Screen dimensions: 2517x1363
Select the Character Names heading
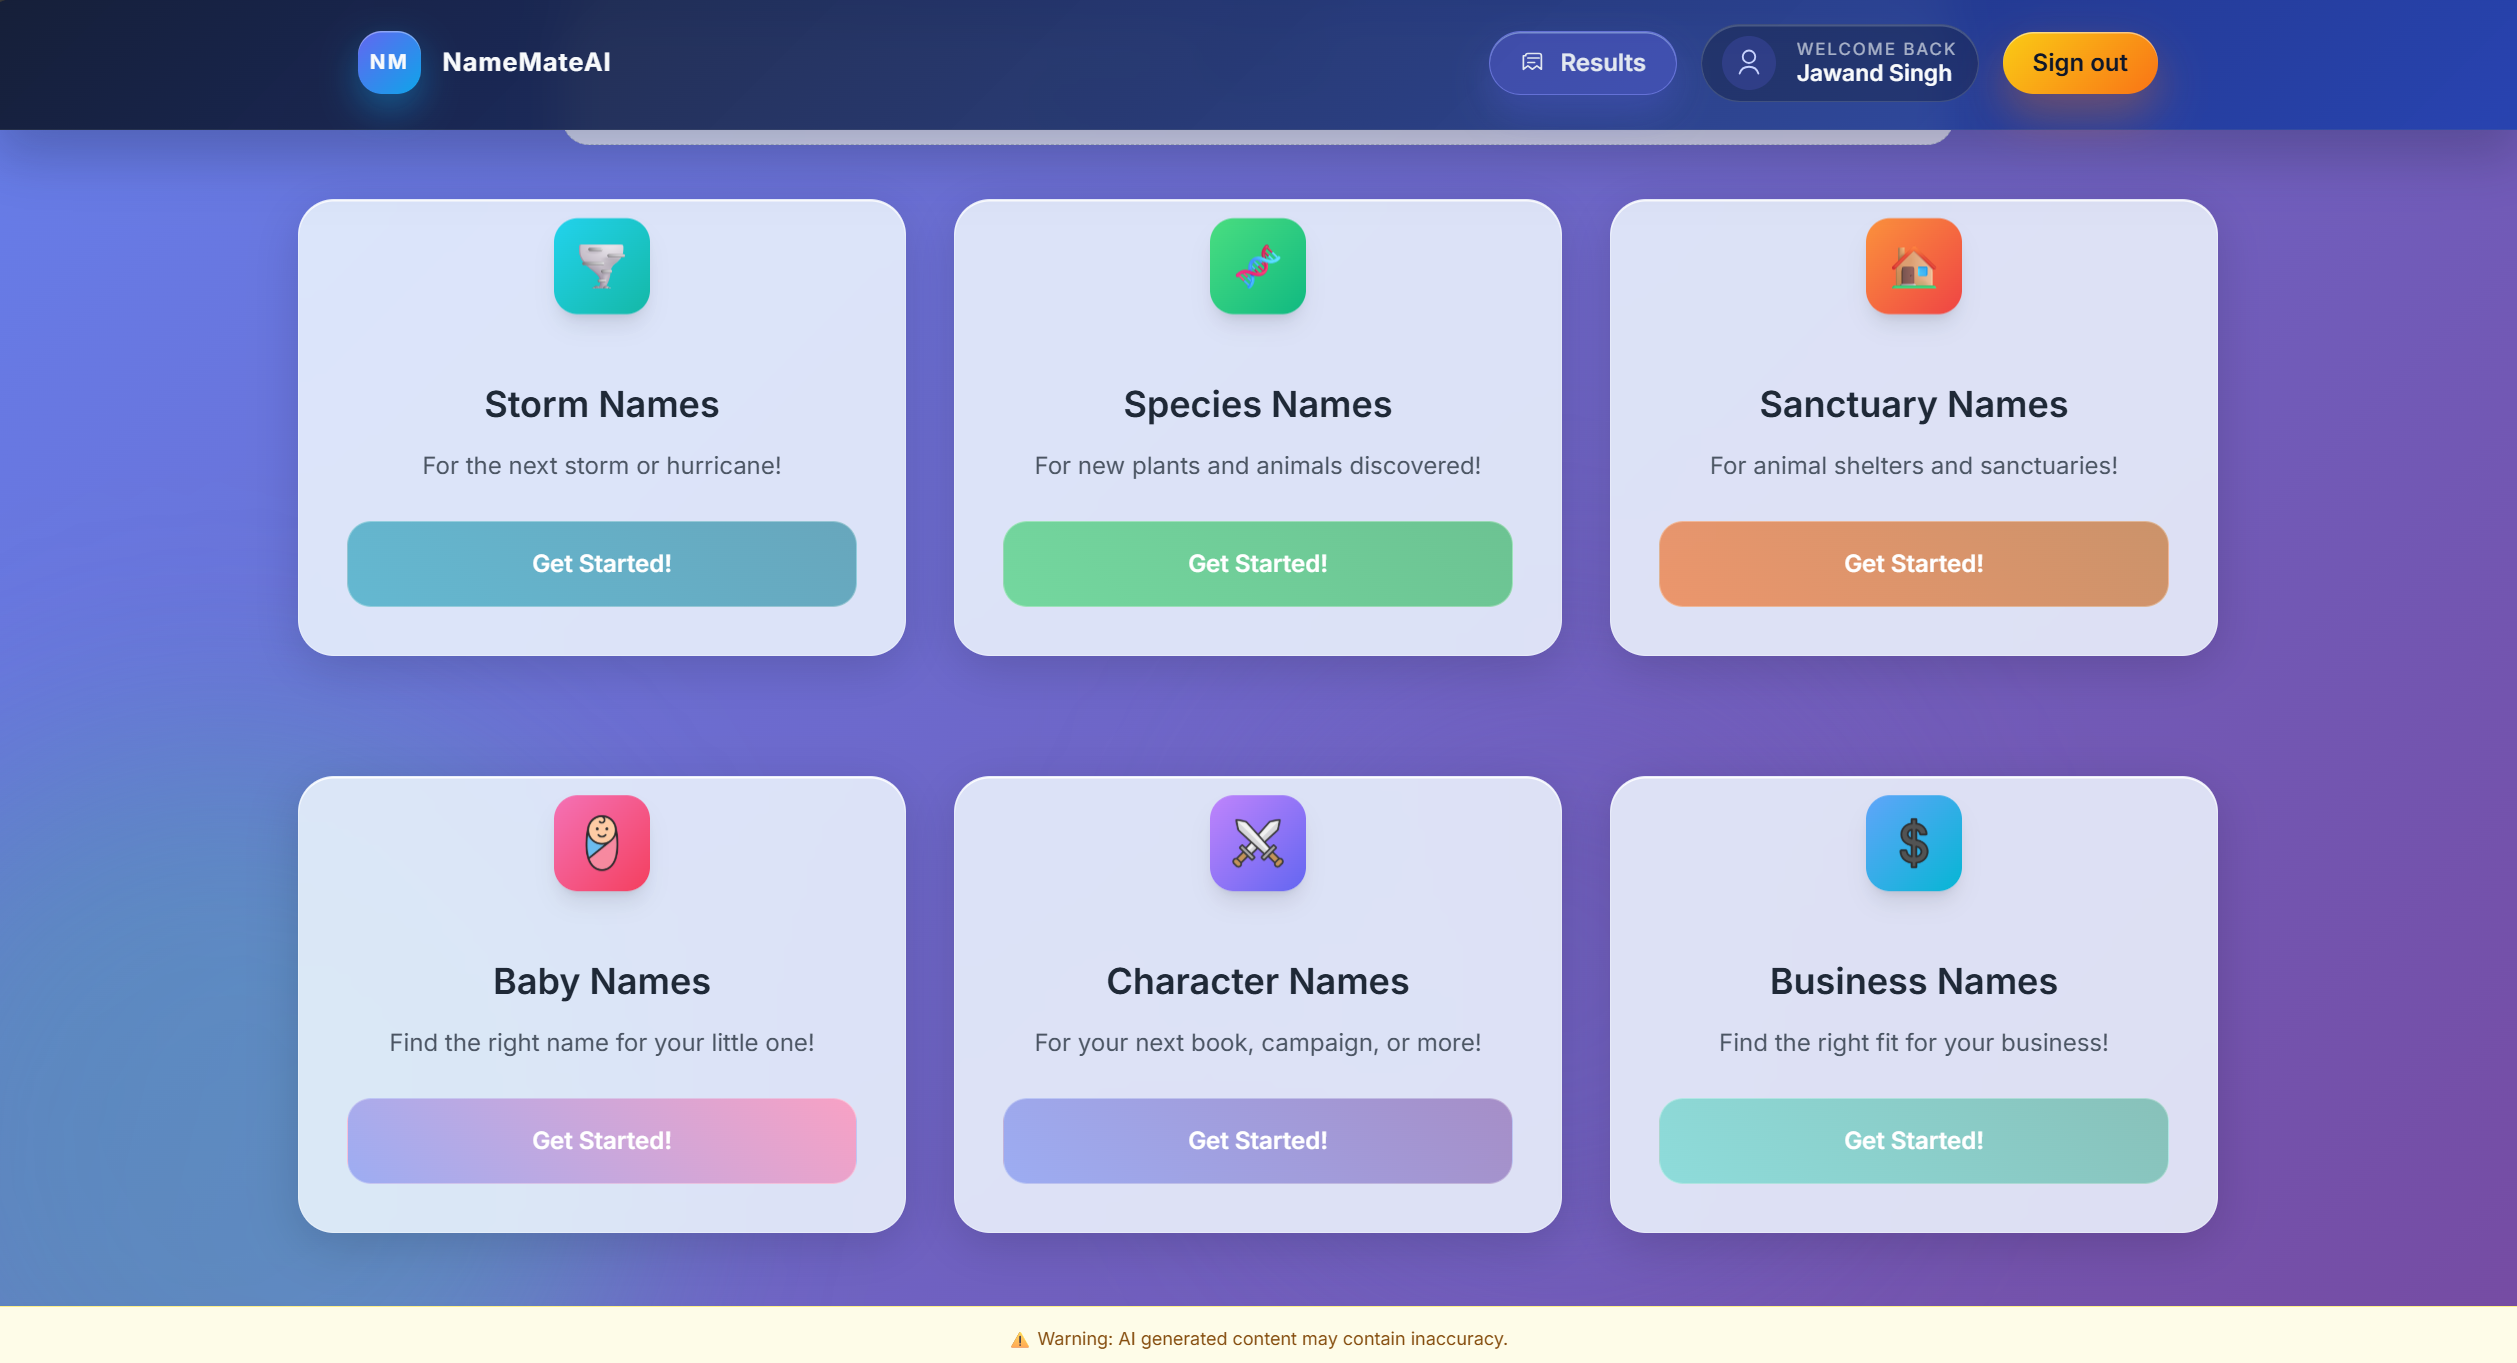coord(1257,981)
